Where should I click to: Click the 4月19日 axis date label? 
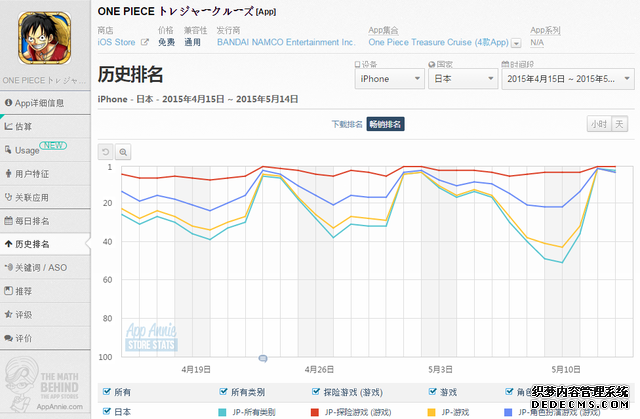pyautogui.click(x=196, y=370)
